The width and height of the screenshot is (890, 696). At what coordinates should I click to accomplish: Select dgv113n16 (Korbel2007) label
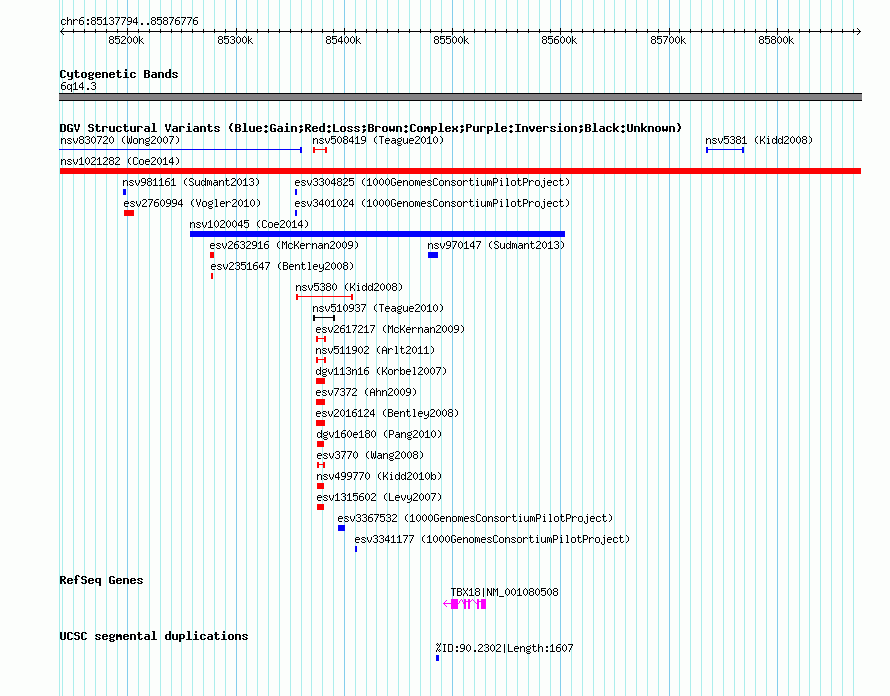381,371
